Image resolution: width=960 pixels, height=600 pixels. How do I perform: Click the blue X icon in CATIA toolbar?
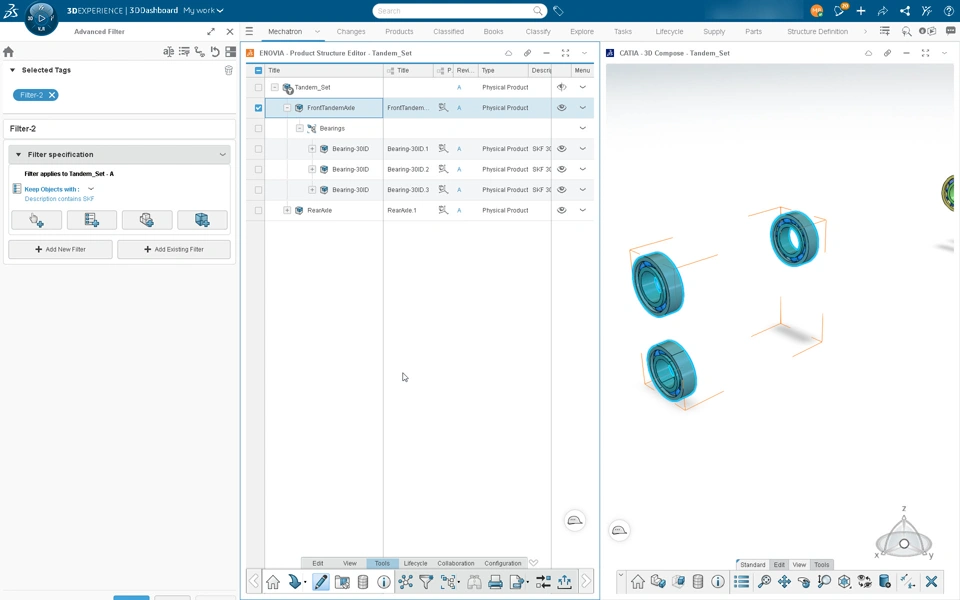coord(931,582)
